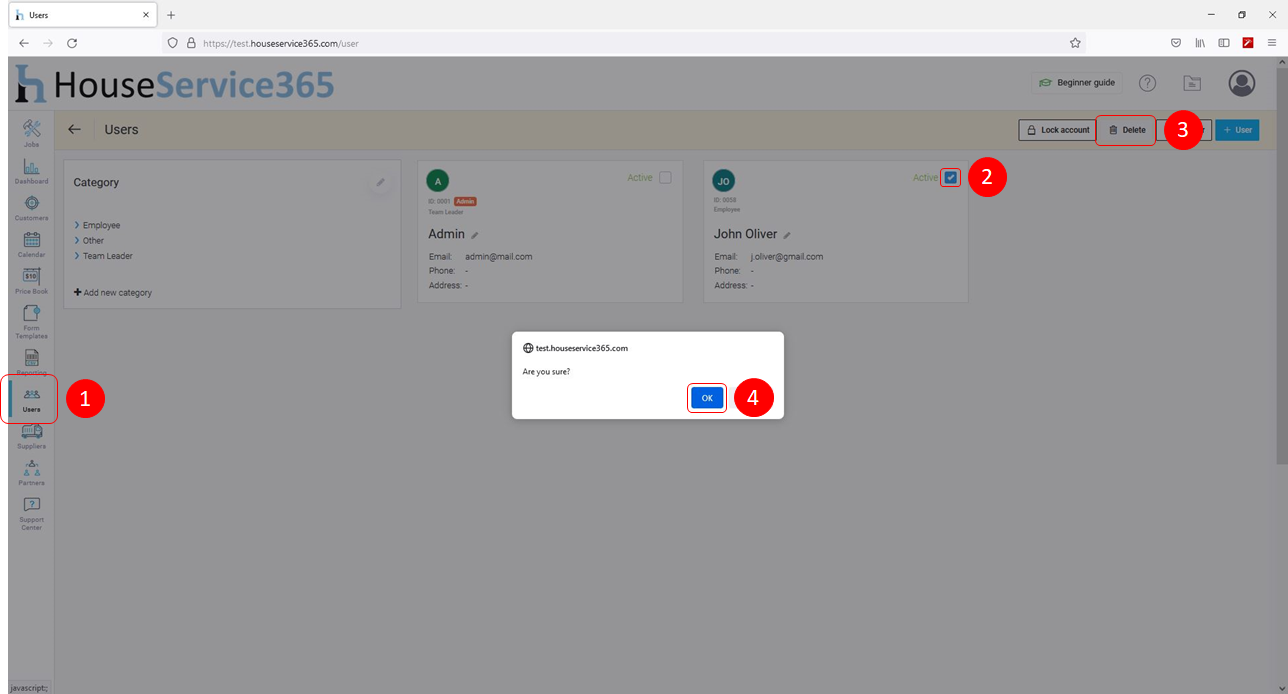
Task: Click the Lock account button
Action: [x=1057, y=130]
